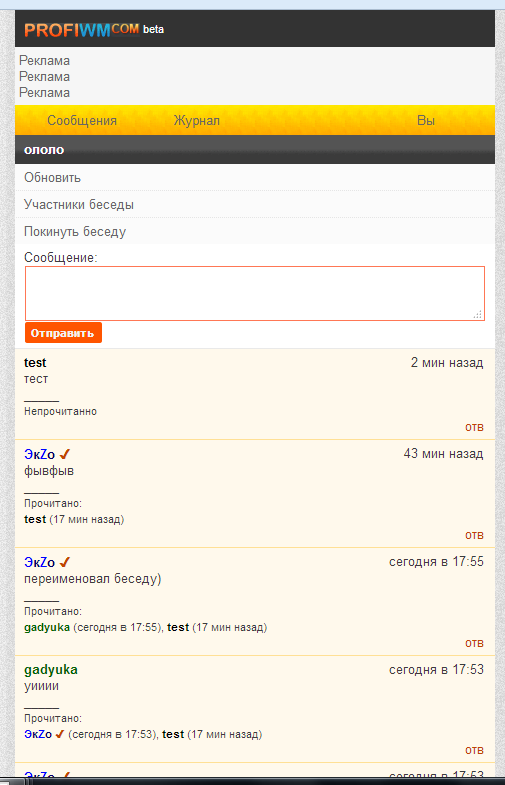This screenshot has height=785, width=505.
Task: Open the Журнал tab
Action: (197, 121)
